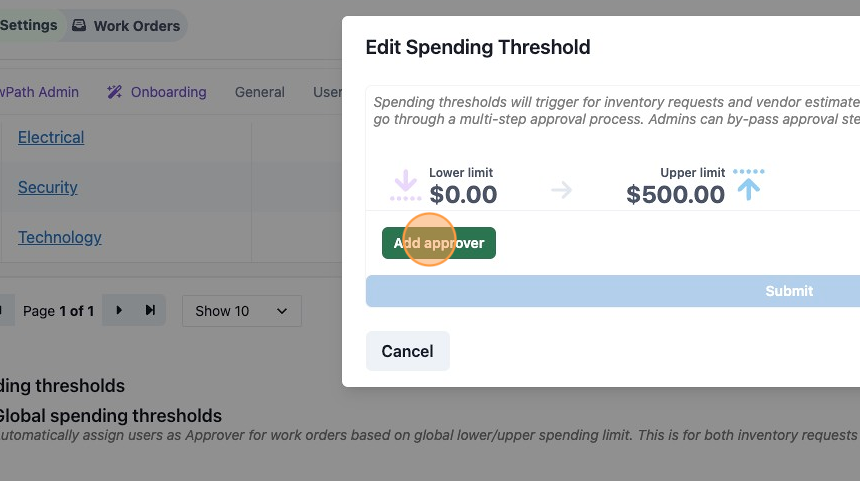
Task: Open the Security category link
Action: (48, 187)
